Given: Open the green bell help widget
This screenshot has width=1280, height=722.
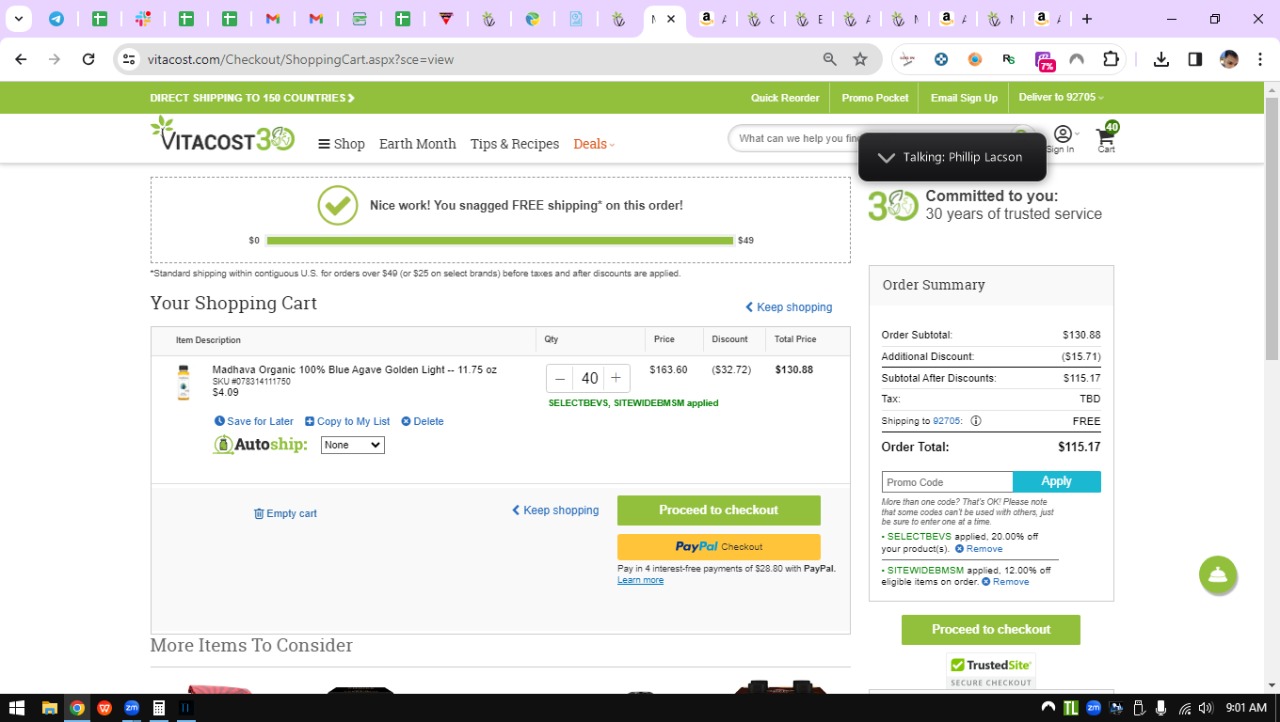Looking at the screenshot, I should coord(1218,575).
